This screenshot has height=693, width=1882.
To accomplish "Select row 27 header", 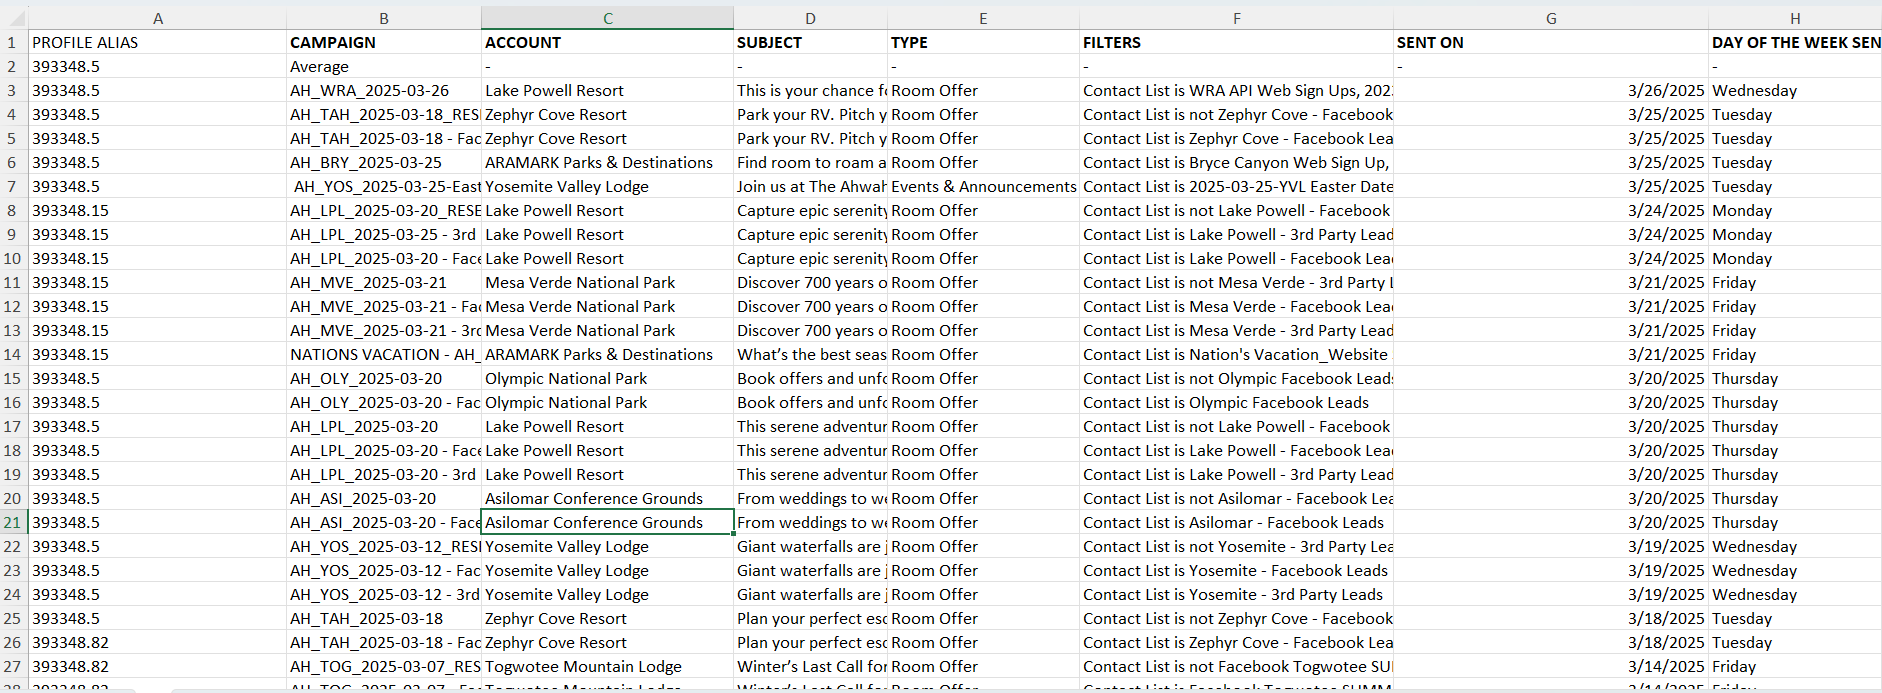I will pyautogui.click(x=14, y=666).
